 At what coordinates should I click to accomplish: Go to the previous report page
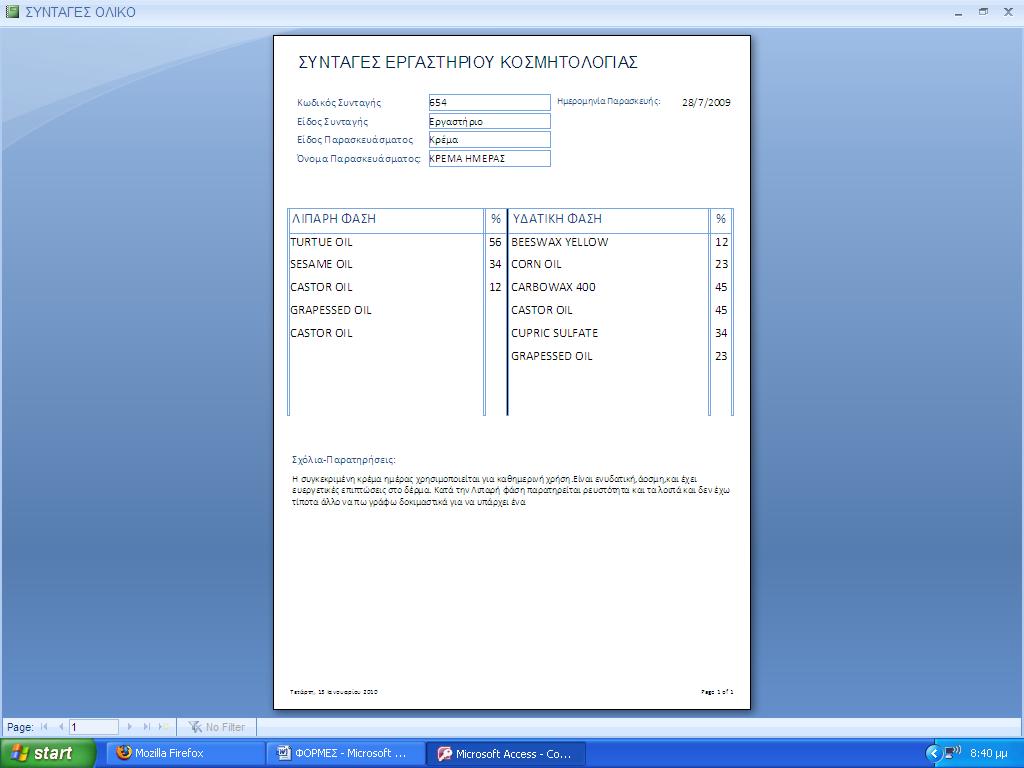pos(61,727)
